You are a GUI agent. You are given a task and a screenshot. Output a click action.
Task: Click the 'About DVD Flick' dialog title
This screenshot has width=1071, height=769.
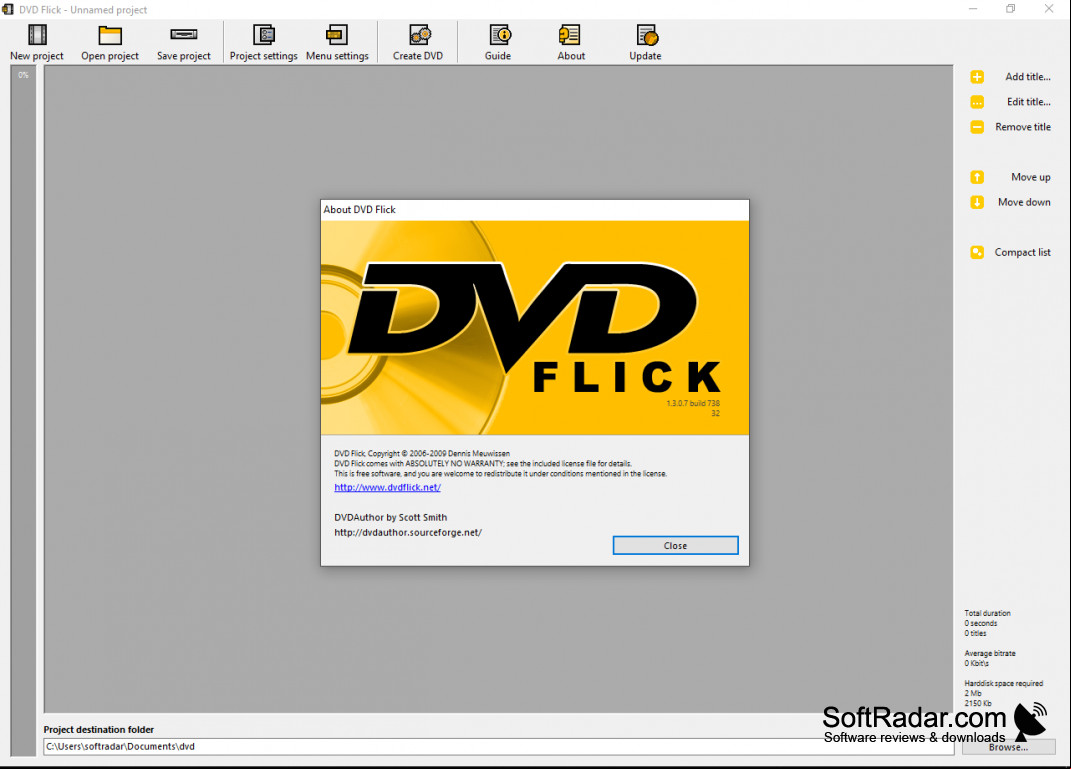(359, 210)
